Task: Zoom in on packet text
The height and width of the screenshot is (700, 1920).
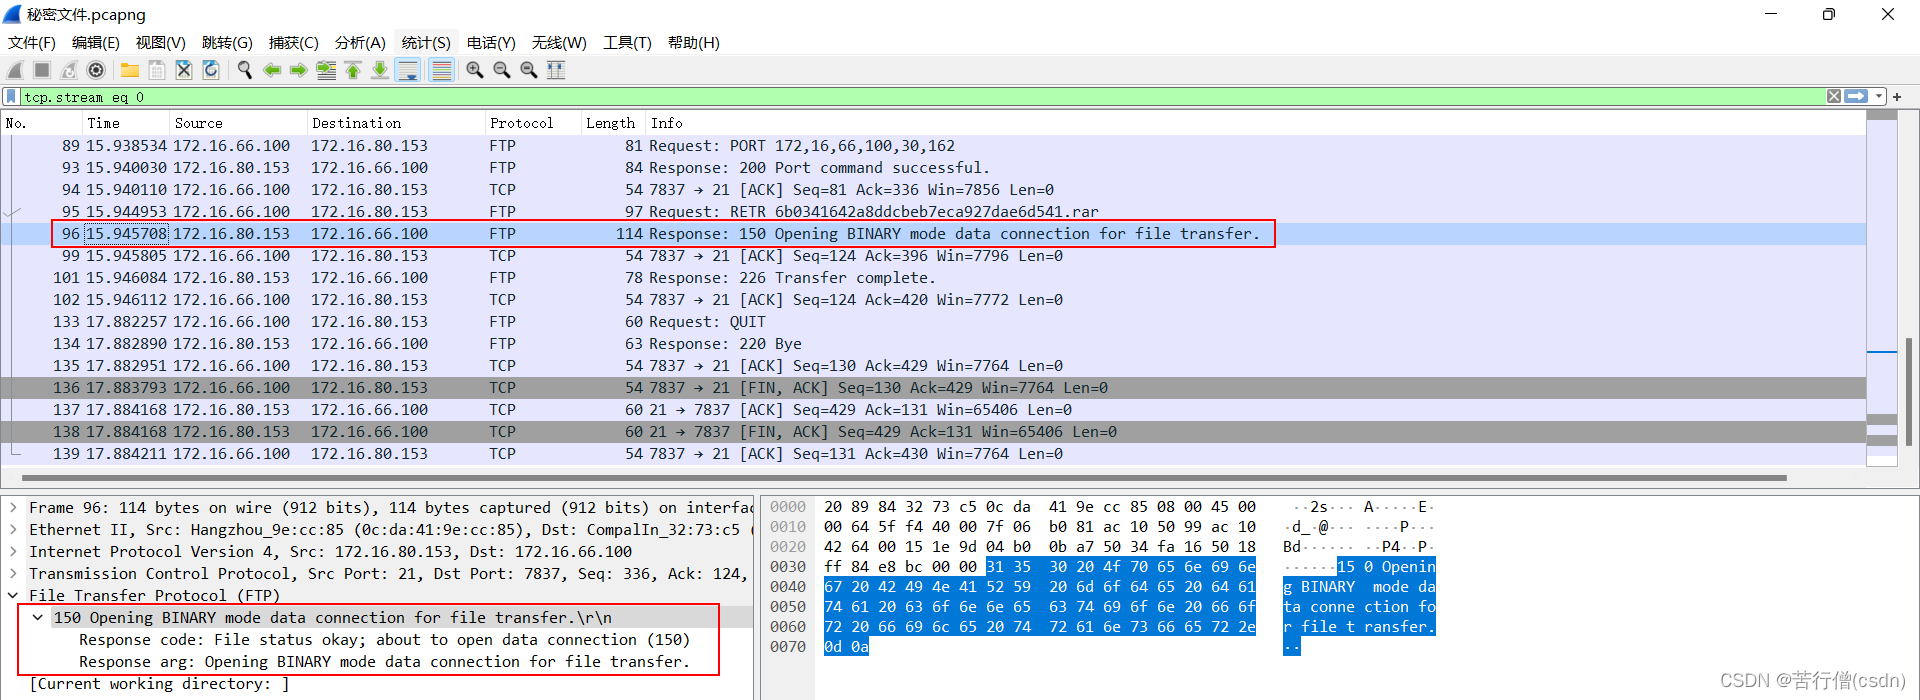Action: tap(475, 70)
